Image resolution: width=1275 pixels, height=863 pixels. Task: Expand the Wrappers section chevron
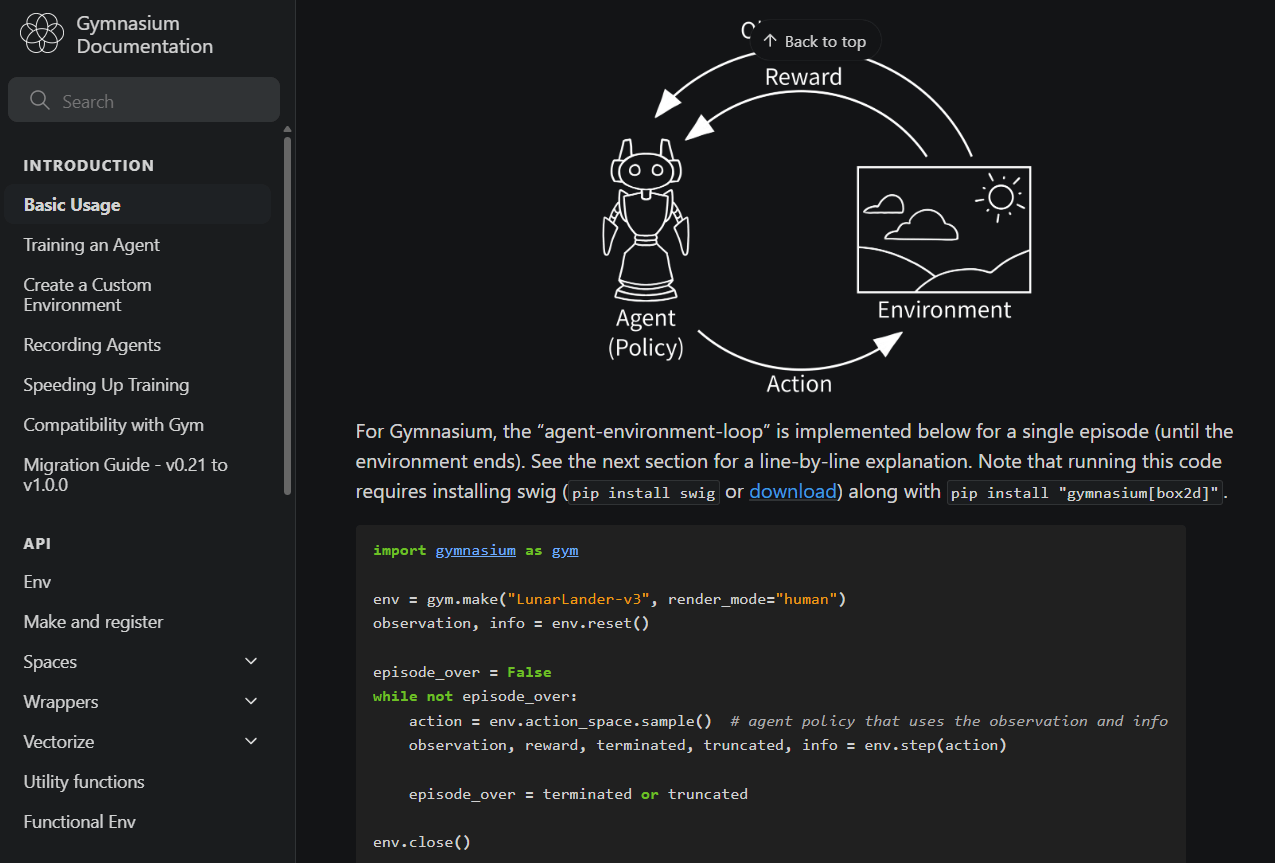tap(251, 702)
